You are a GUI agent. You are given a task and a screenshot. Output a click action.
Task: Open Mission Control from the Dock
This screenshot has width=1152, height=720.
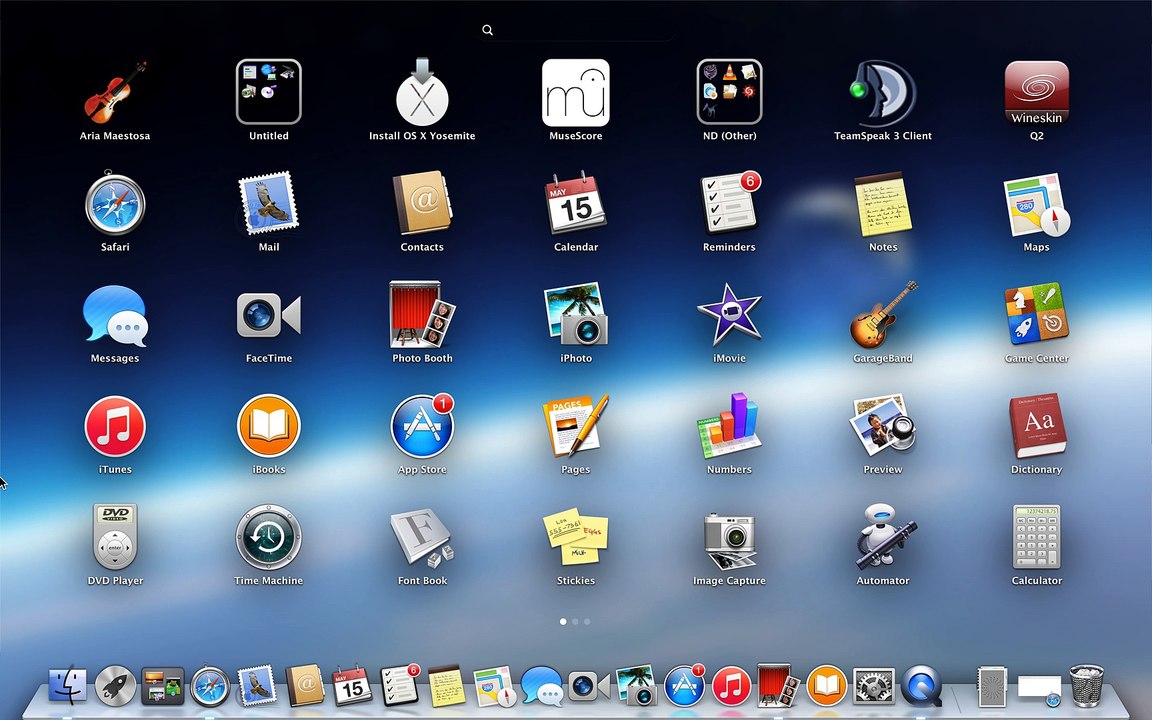162,686
